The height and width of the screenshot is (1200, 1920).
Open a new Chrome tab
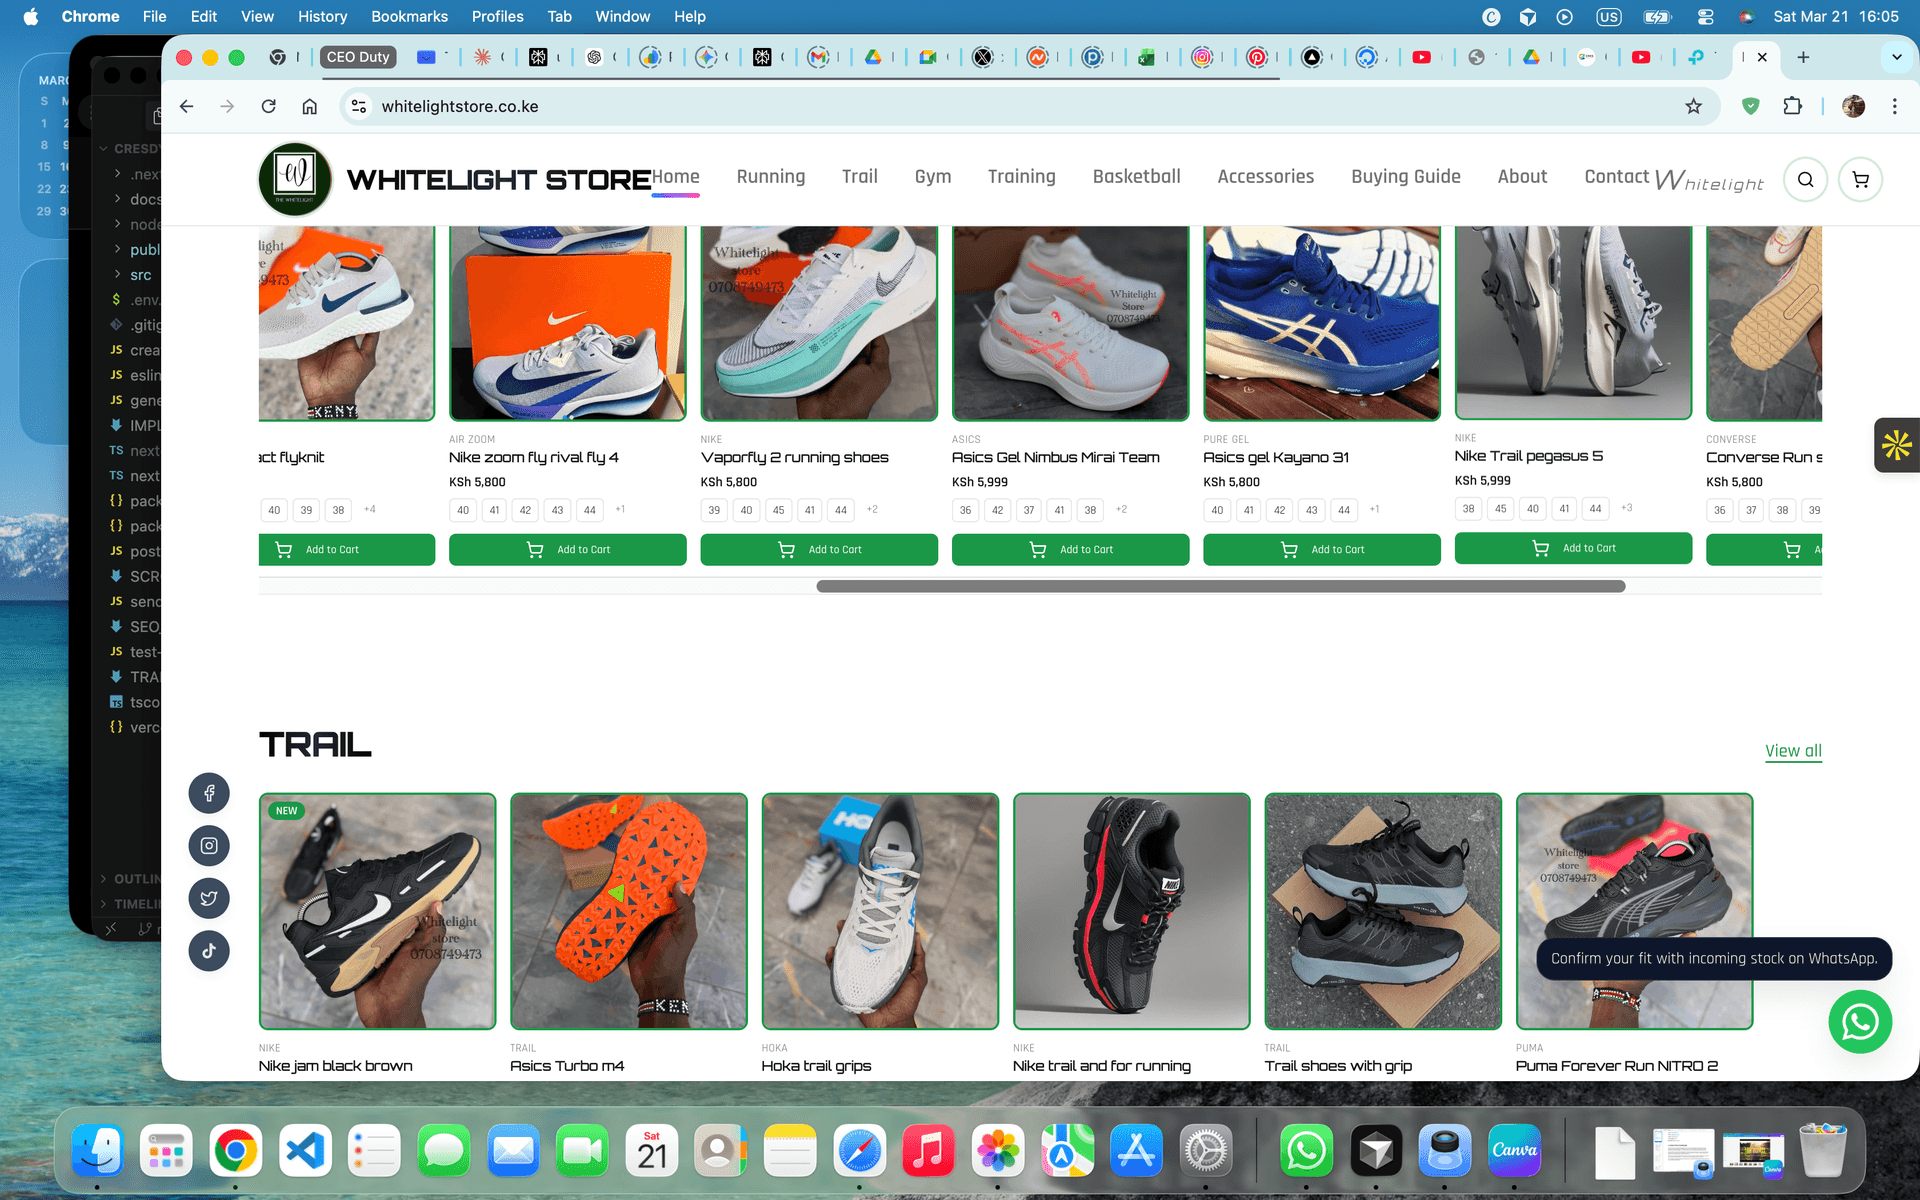(1803, 57)
